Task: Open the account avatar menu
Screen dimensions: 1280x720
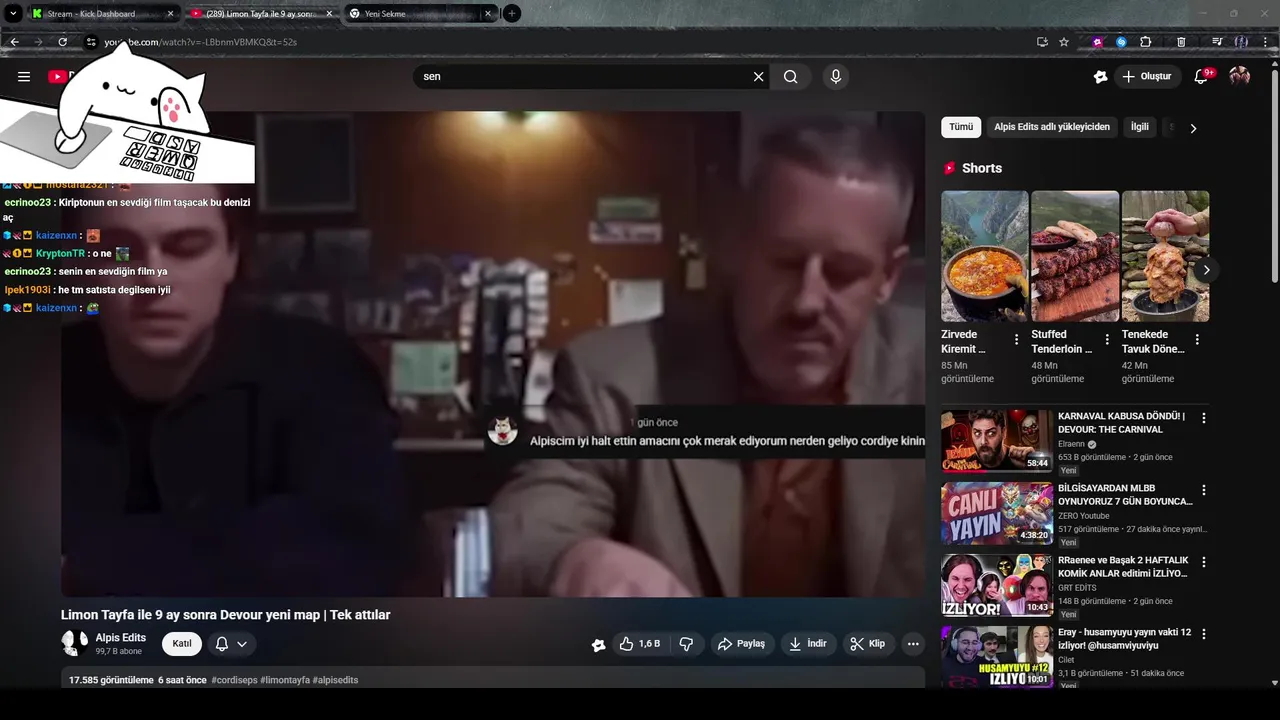Action: [x=1240, y=76]
